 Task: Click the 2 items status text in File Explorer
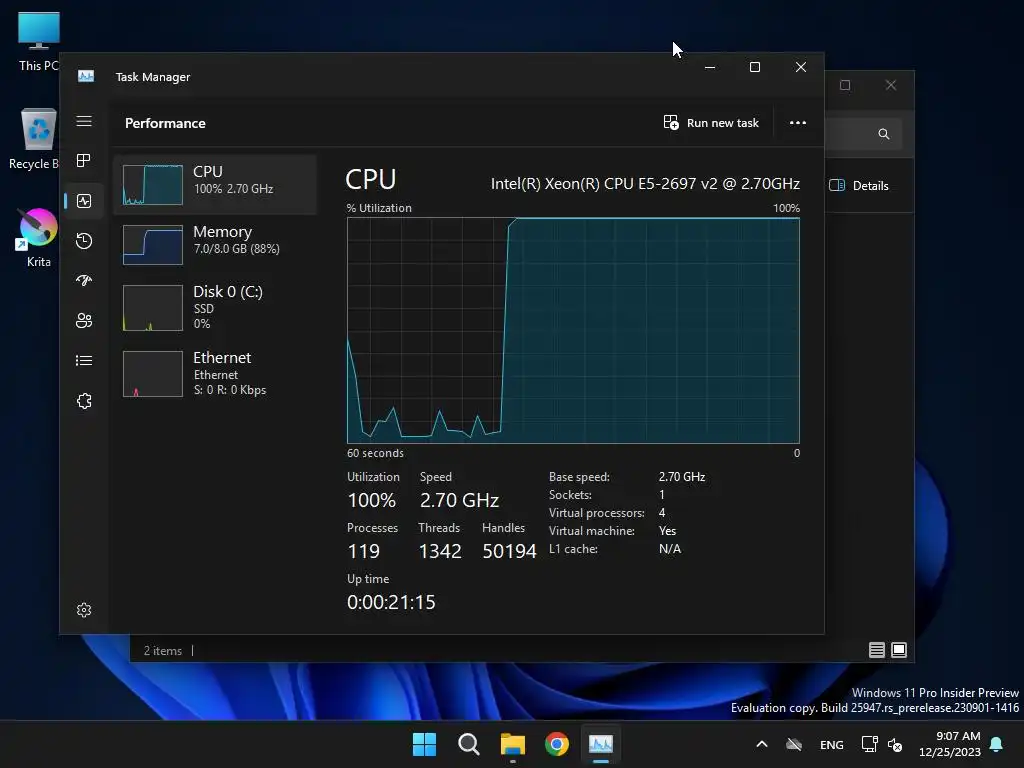[163, 651]
